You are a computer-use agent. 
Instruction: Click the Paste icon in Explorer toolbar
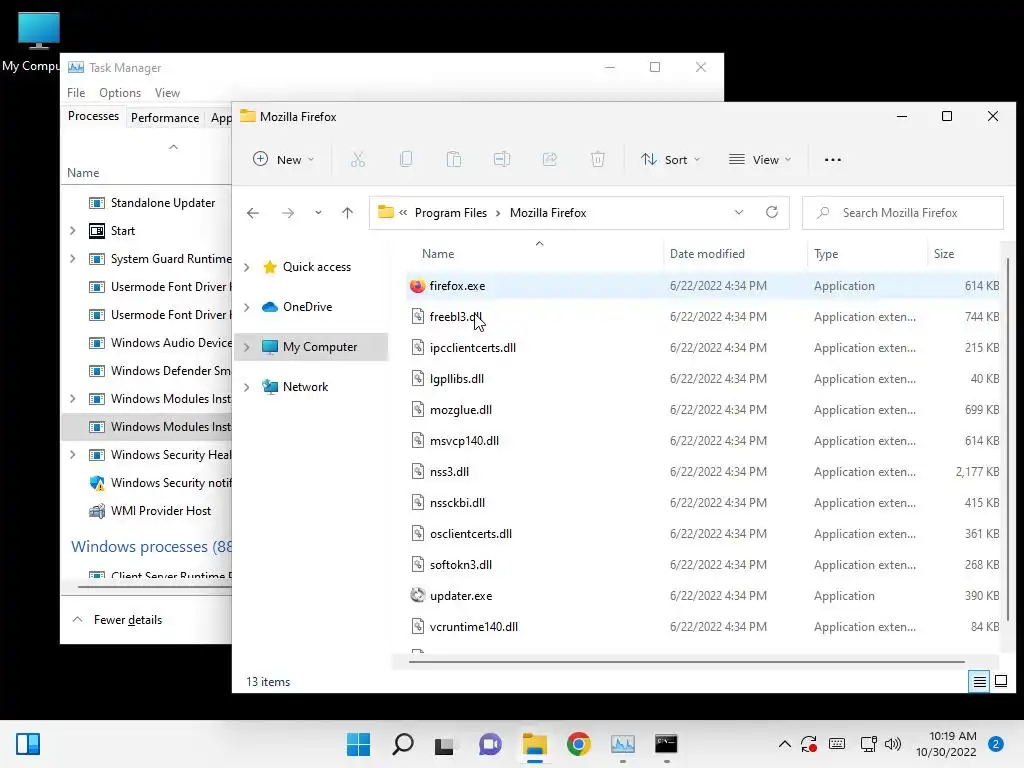454,159
